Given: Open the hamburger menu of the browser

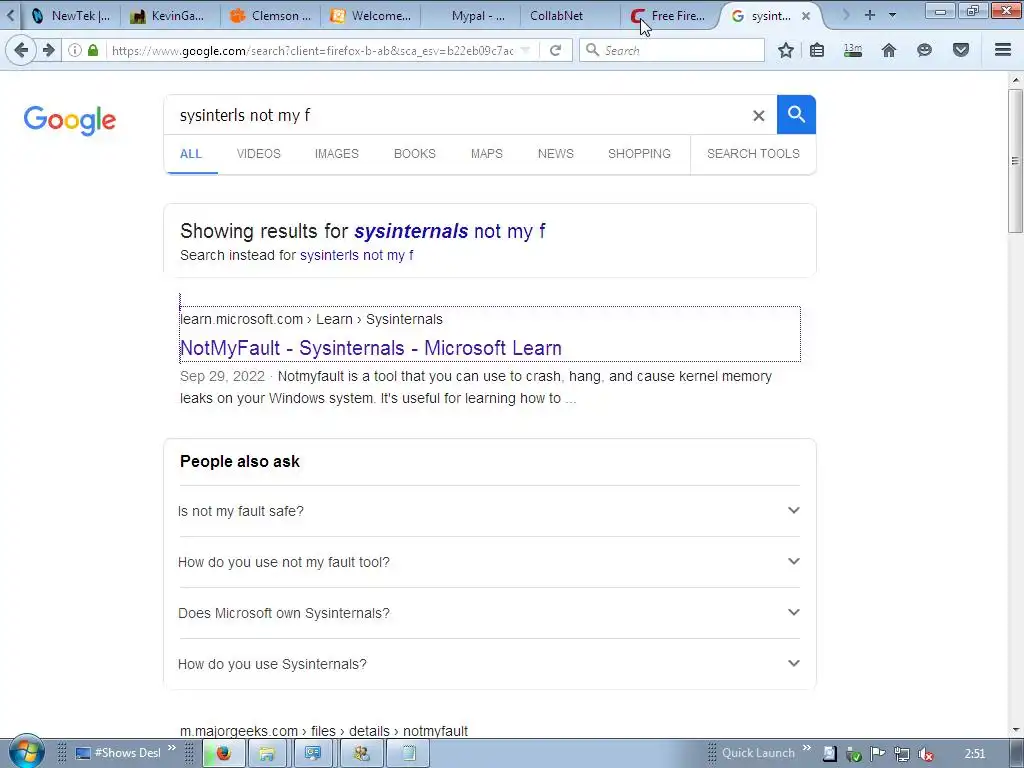Looking at the screenshot, I should pyautogui.click(x=1003, y=50).
